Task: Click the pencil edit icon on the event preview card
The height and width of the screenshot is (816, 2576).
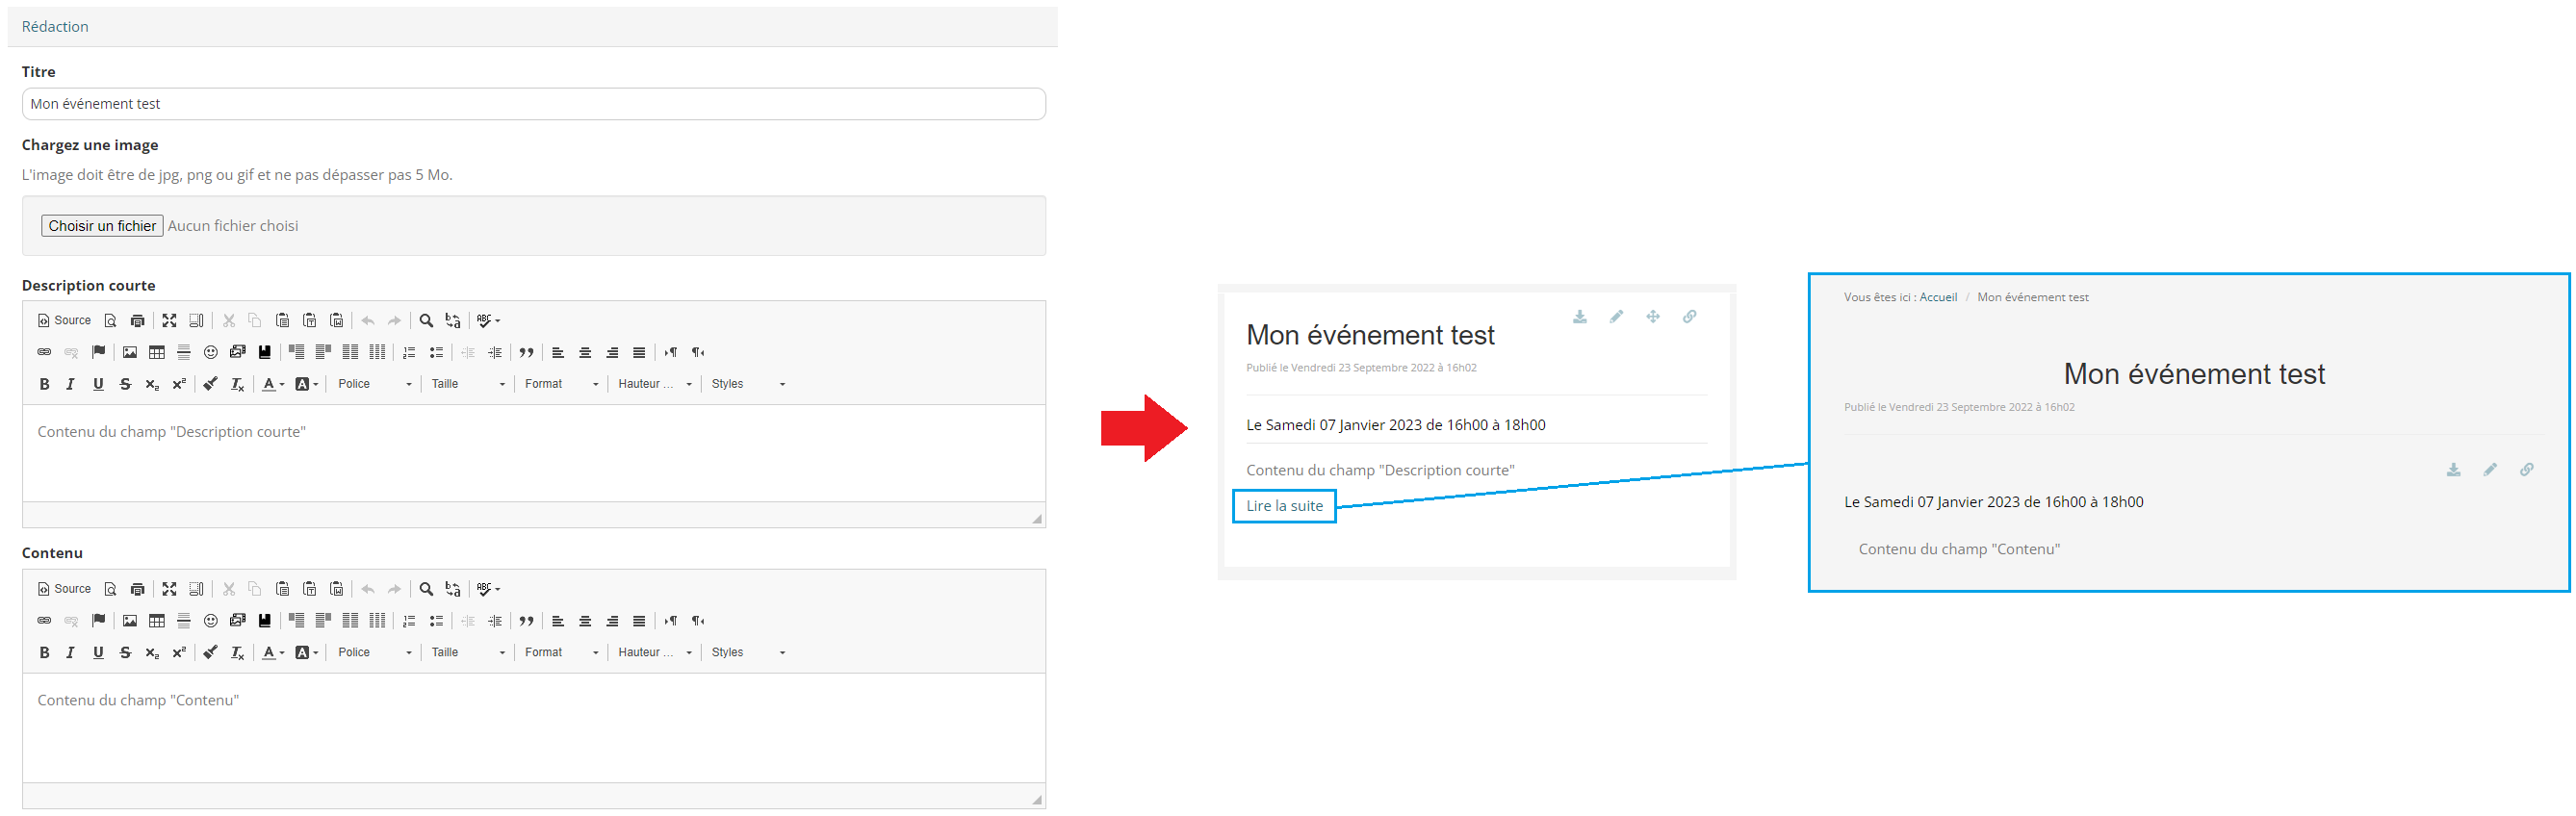Action: pyautogui.click(x=1616, y=317)
